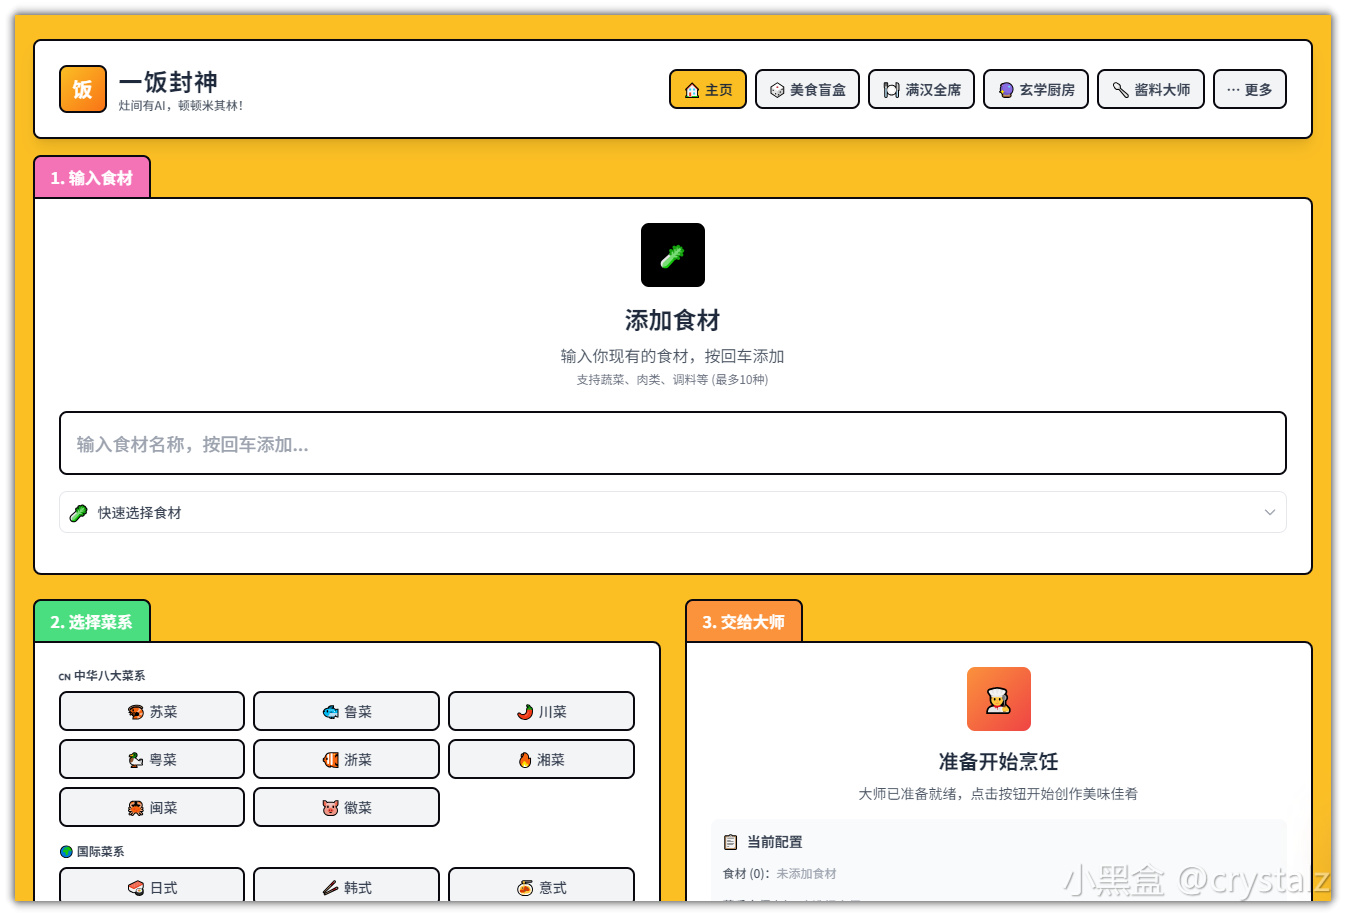Click the 1. 输入食材 section label

(x=92, y=177)
